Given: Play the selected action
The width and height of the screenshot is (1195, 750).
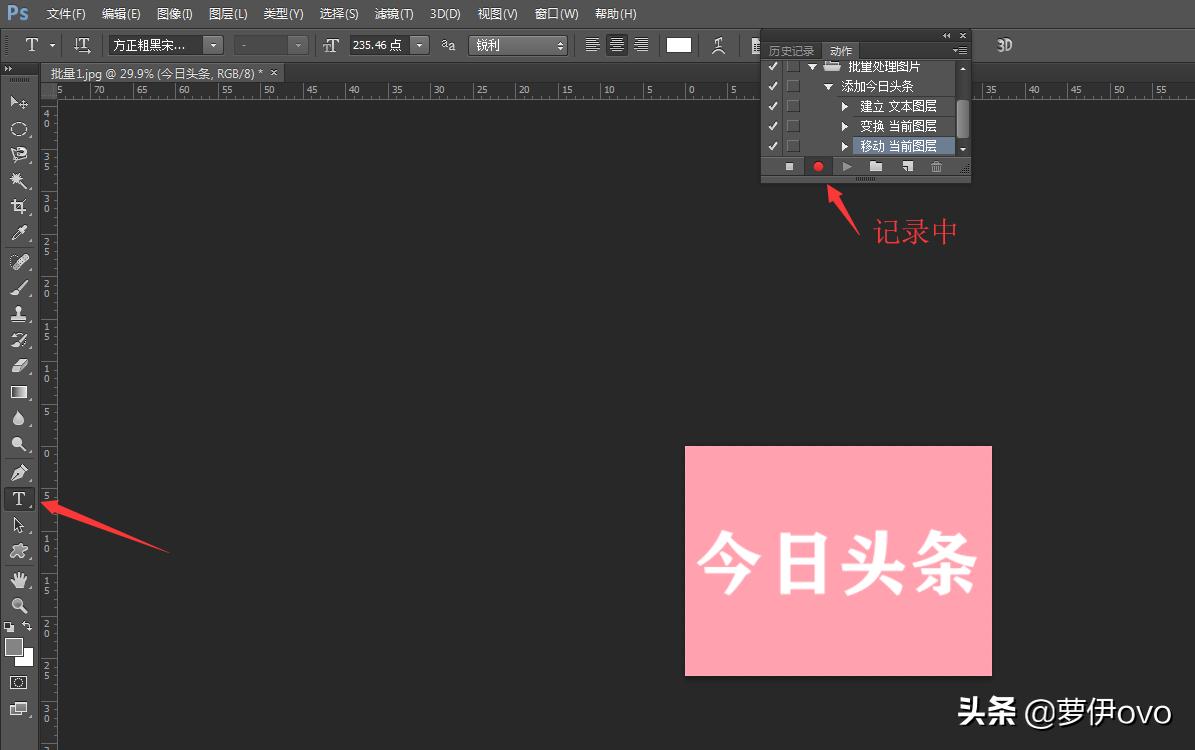Looking at the screenshot, I should pyautogui.click(x=848, y=166).
